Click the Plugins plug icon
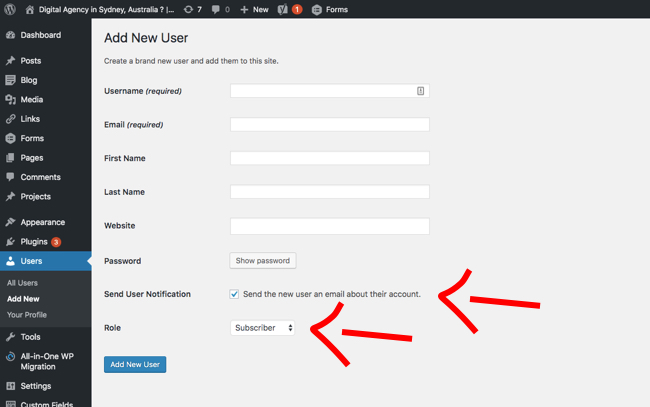The image size is (650, 407). [x=11, y=242]
